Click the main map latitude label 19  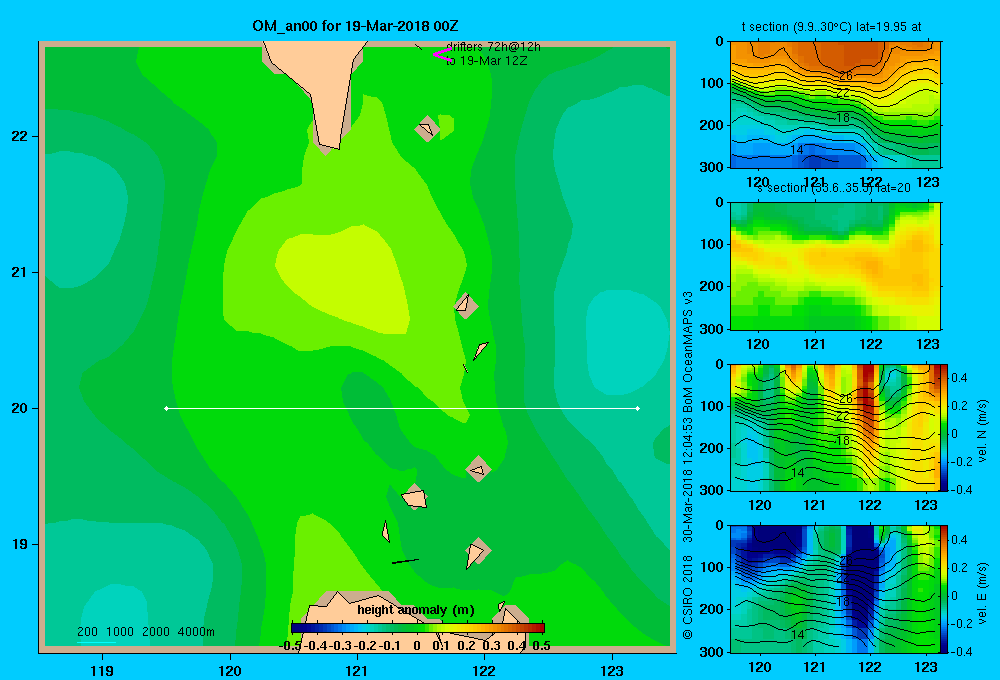(20, 544)
